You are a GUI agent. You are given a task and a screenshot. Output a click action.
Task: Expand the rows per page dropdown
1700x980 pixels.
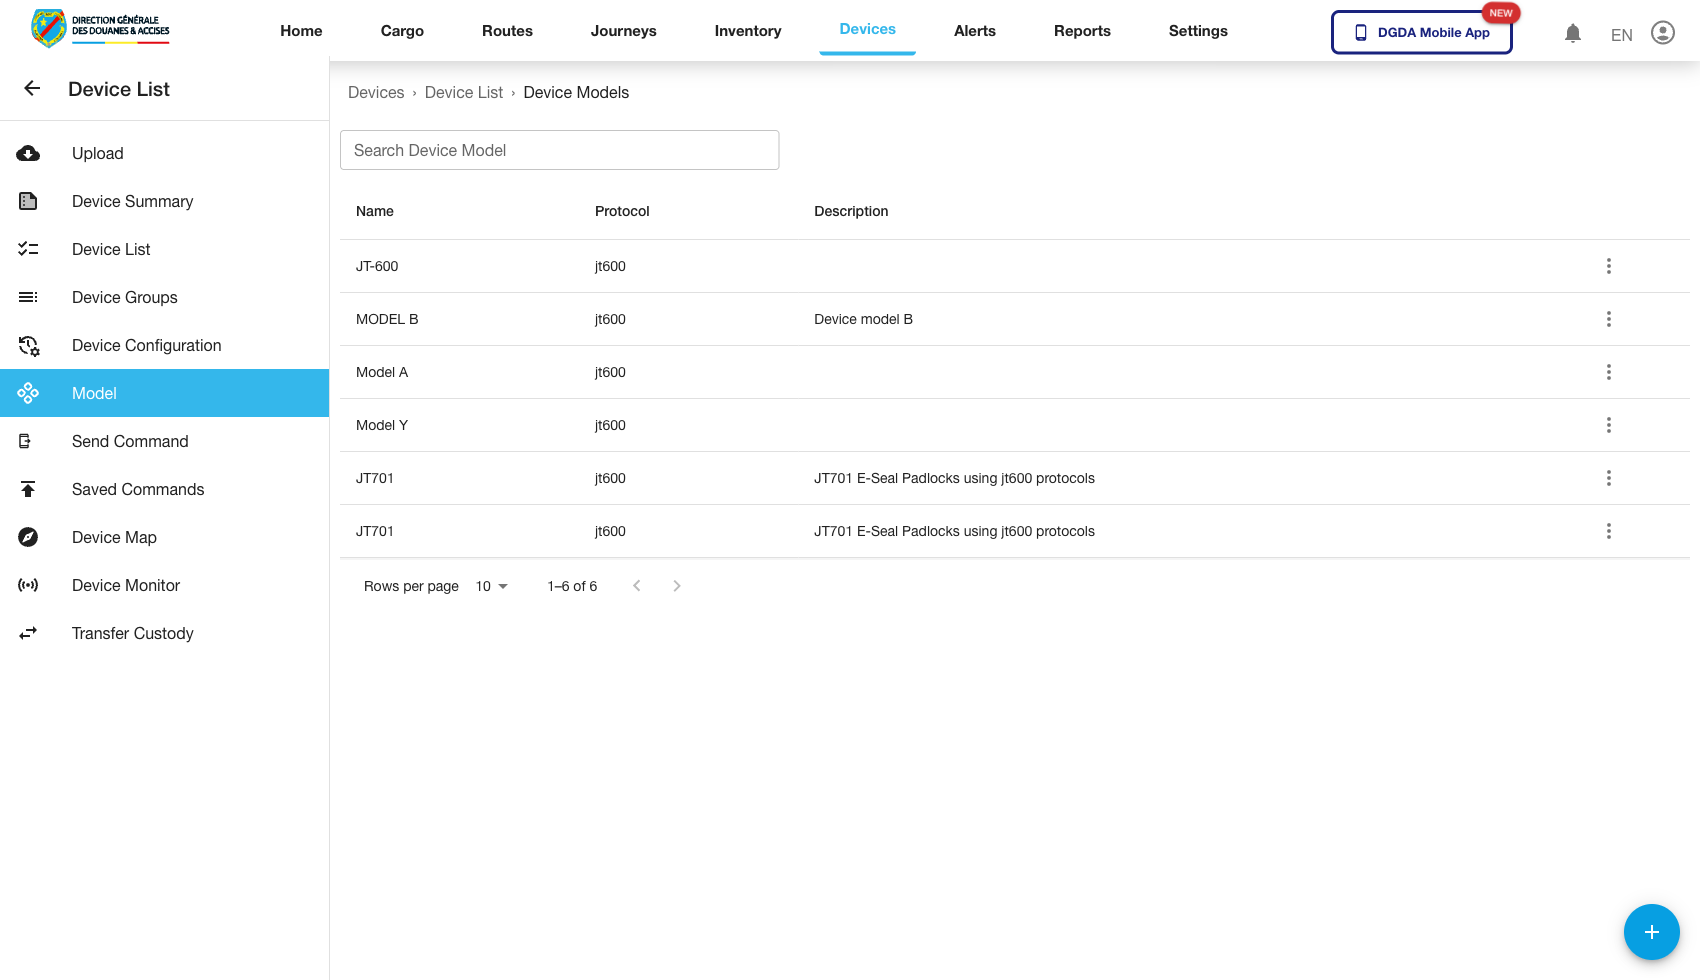tap(492, 586)
